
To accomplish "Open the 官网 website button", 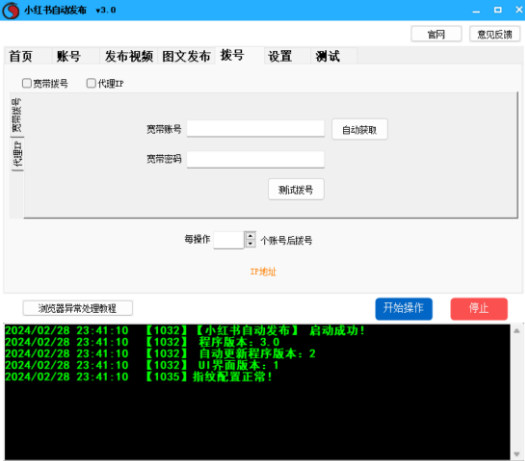I will pyautogui.click(x=436, y=34).
